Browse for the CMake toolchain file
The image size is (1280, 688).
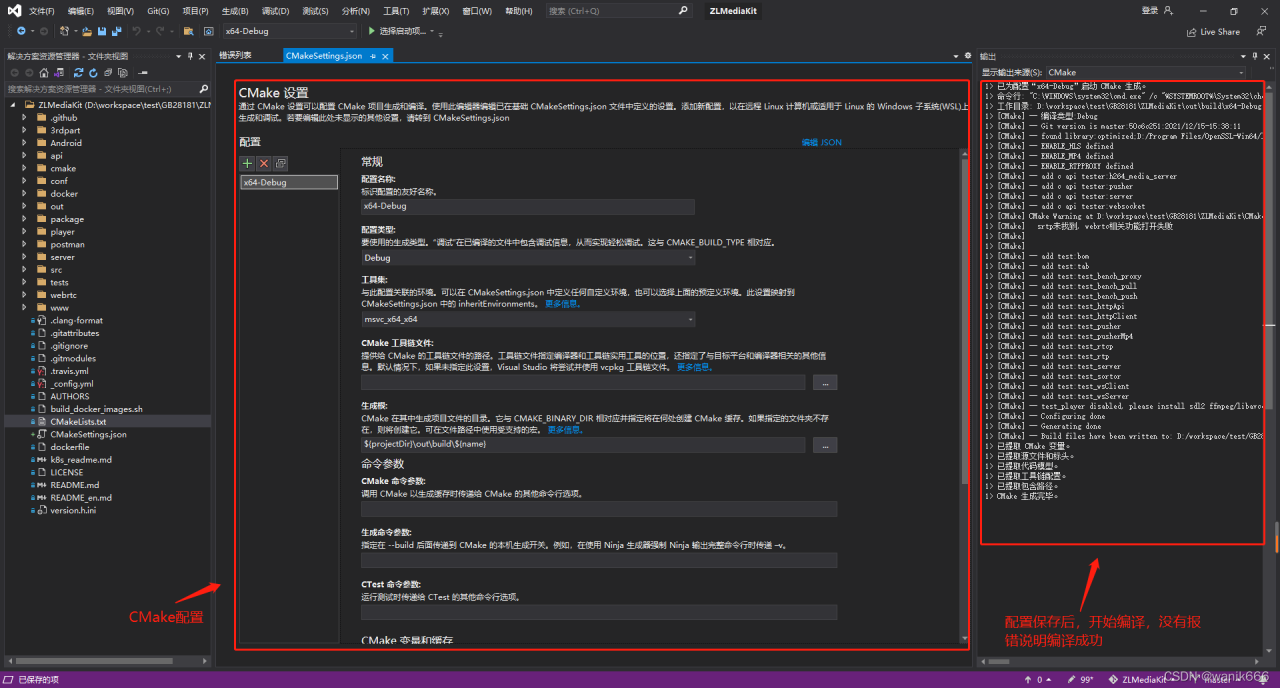click(824, 382)
